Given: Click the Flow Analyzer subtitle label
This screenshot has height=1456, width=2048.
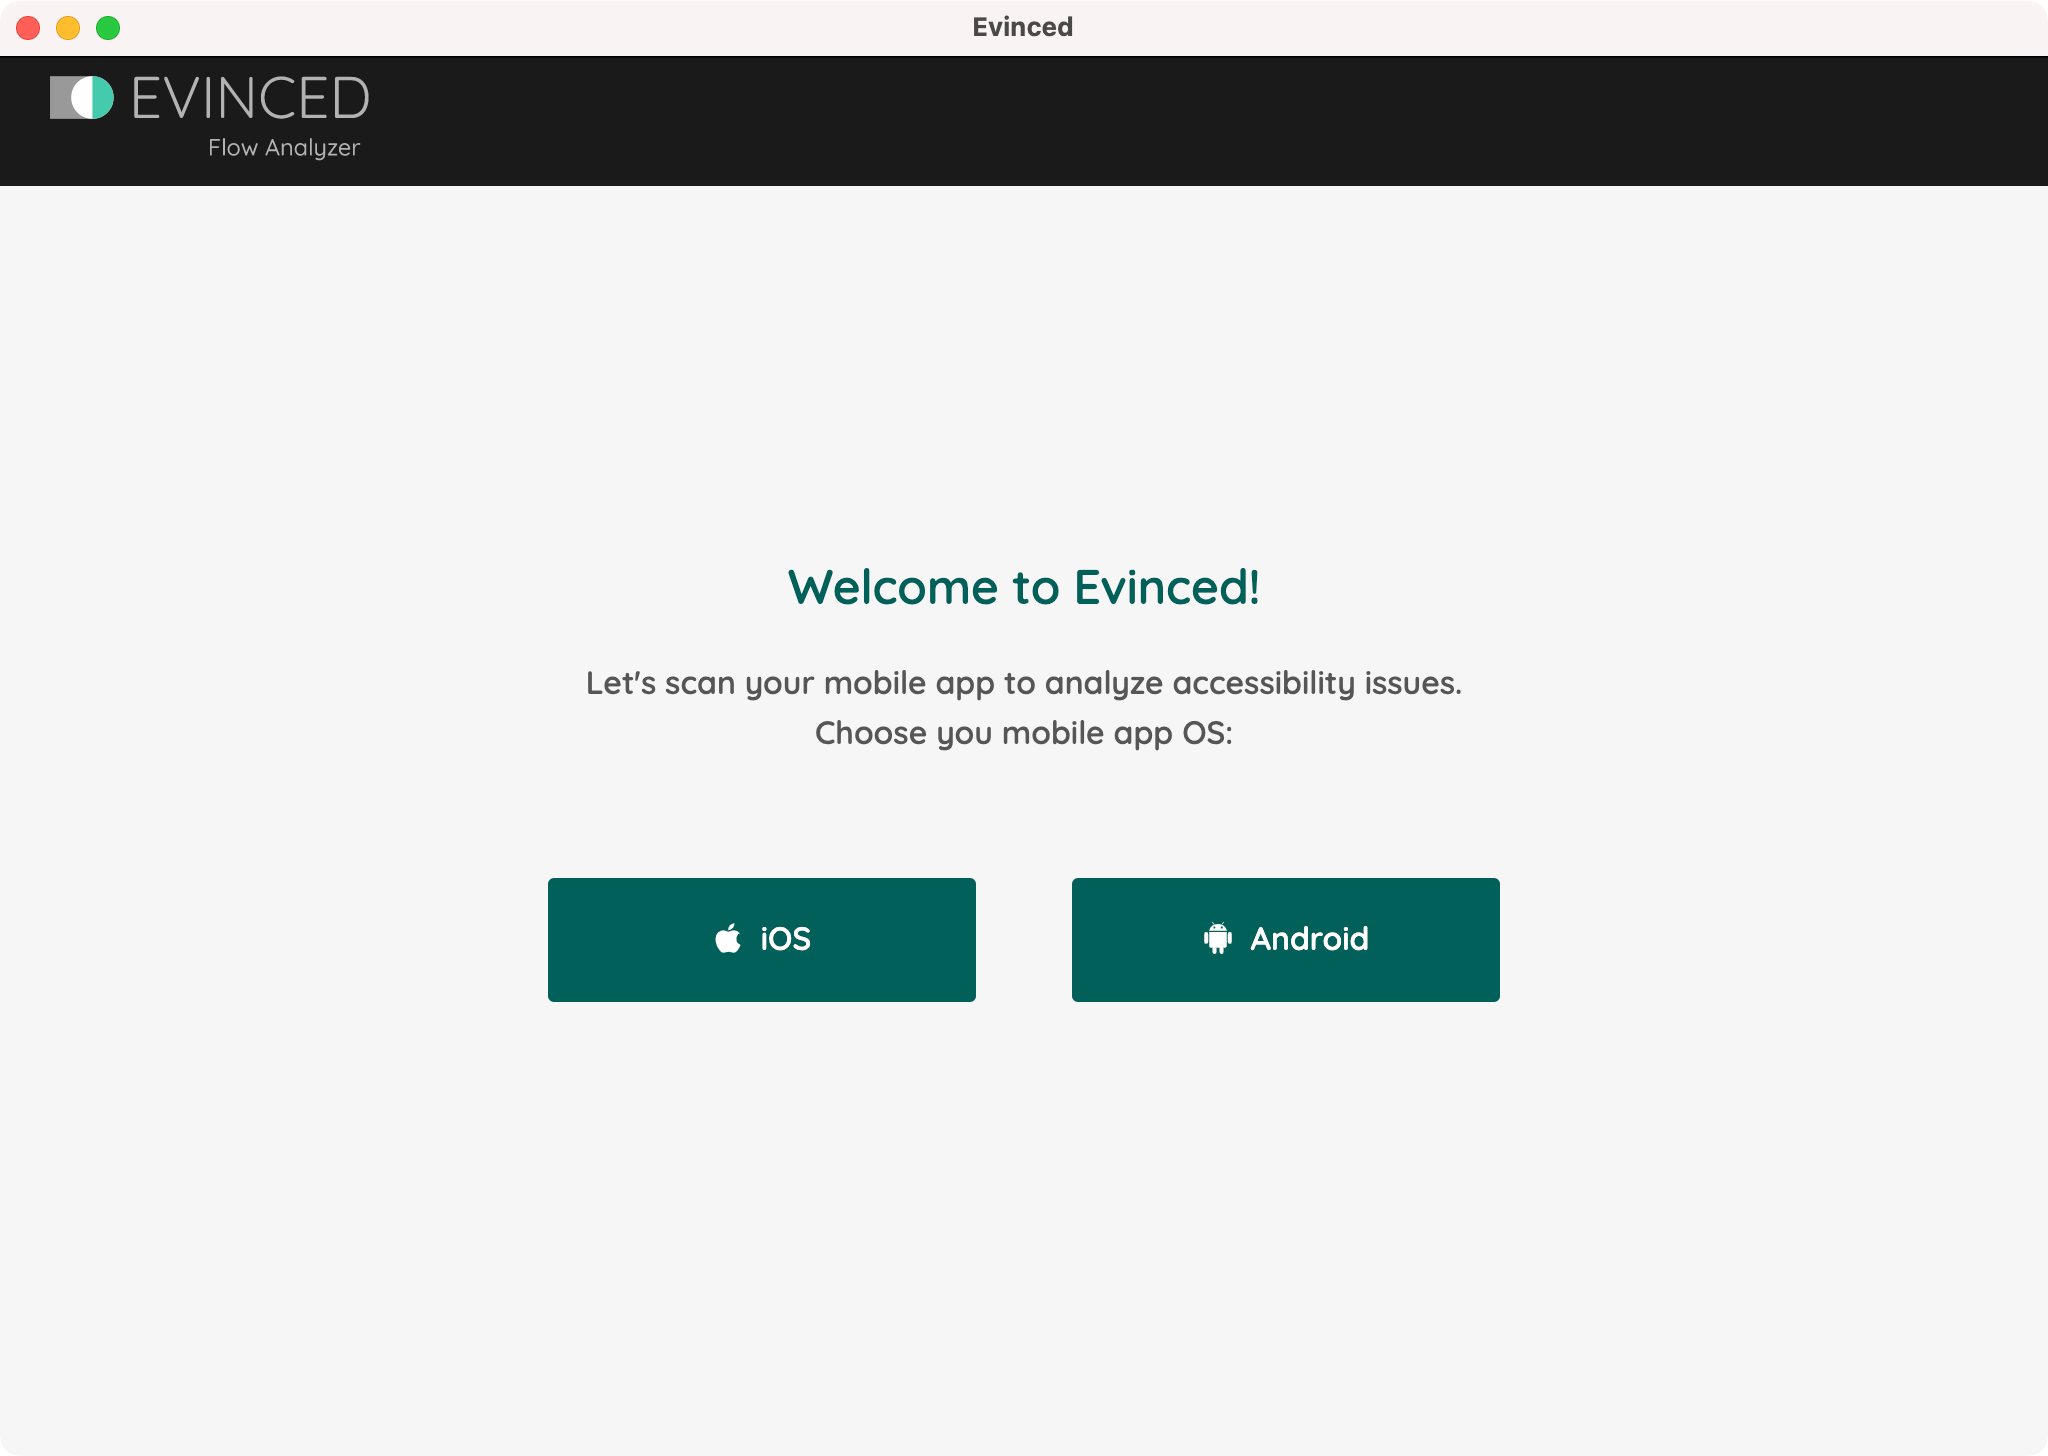Looking at the screenshot, I should [x=283, y=147].
